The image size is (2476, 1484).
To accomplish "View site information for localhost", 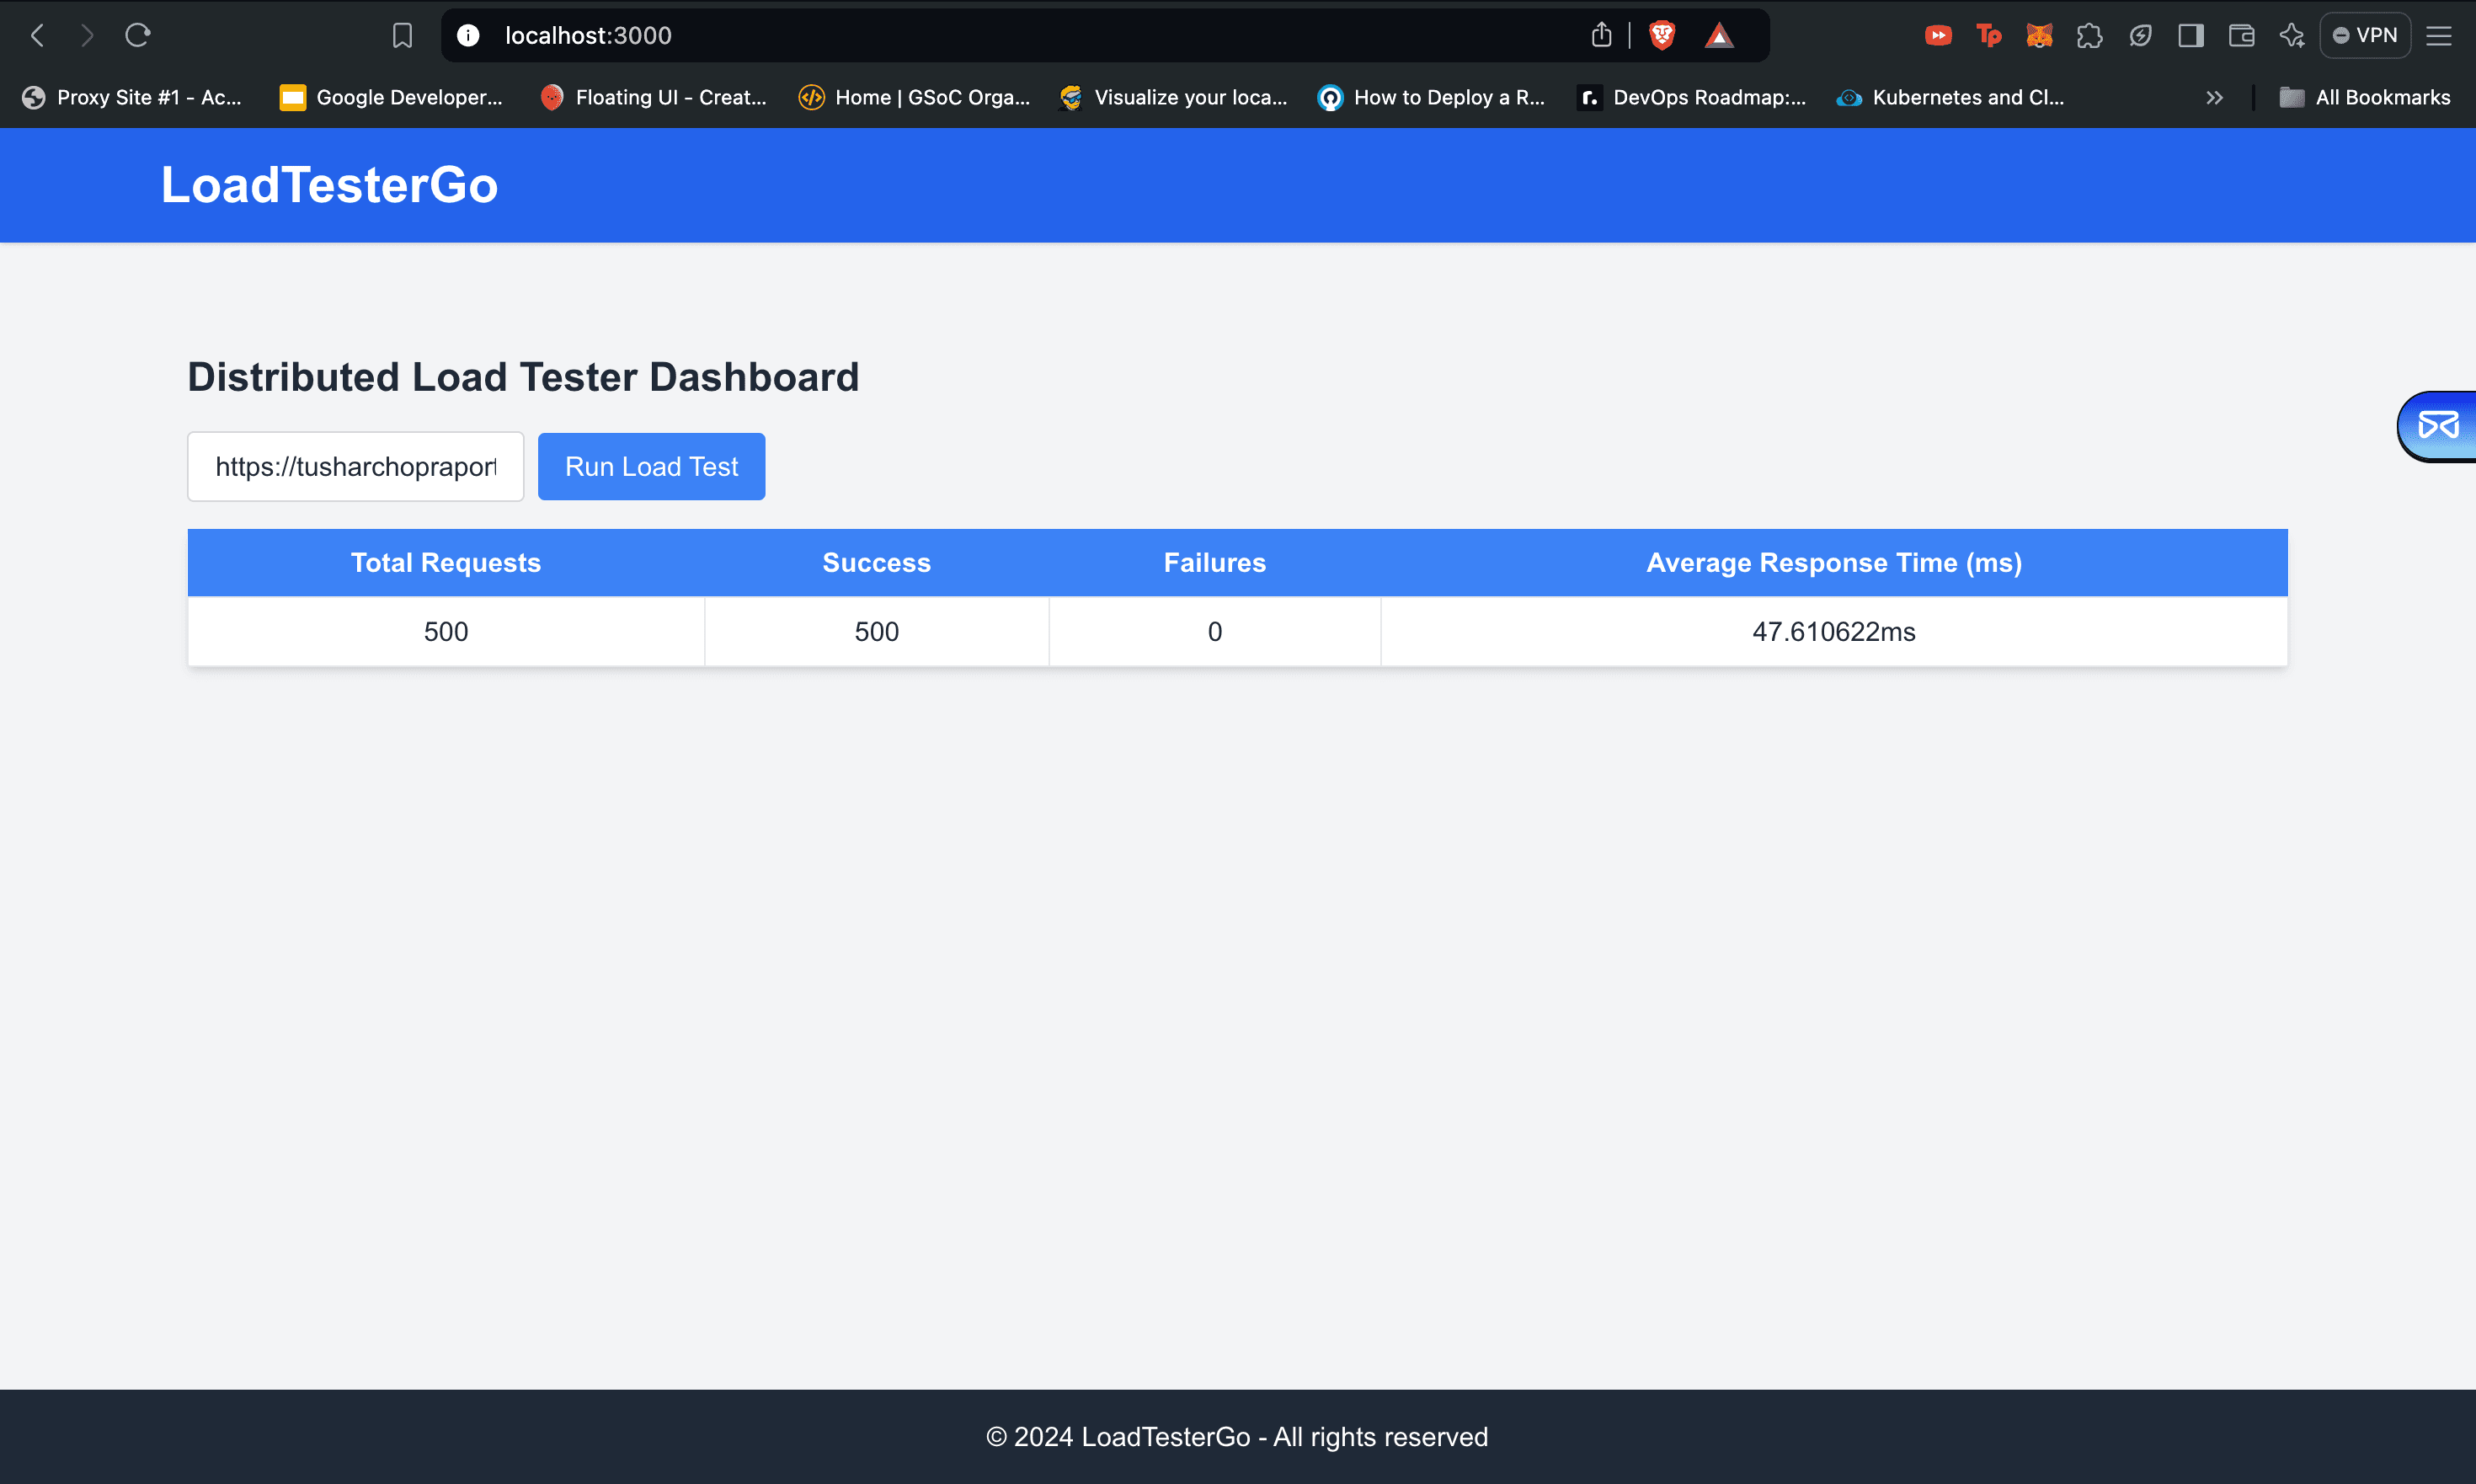I will click(x=468, y=36).
